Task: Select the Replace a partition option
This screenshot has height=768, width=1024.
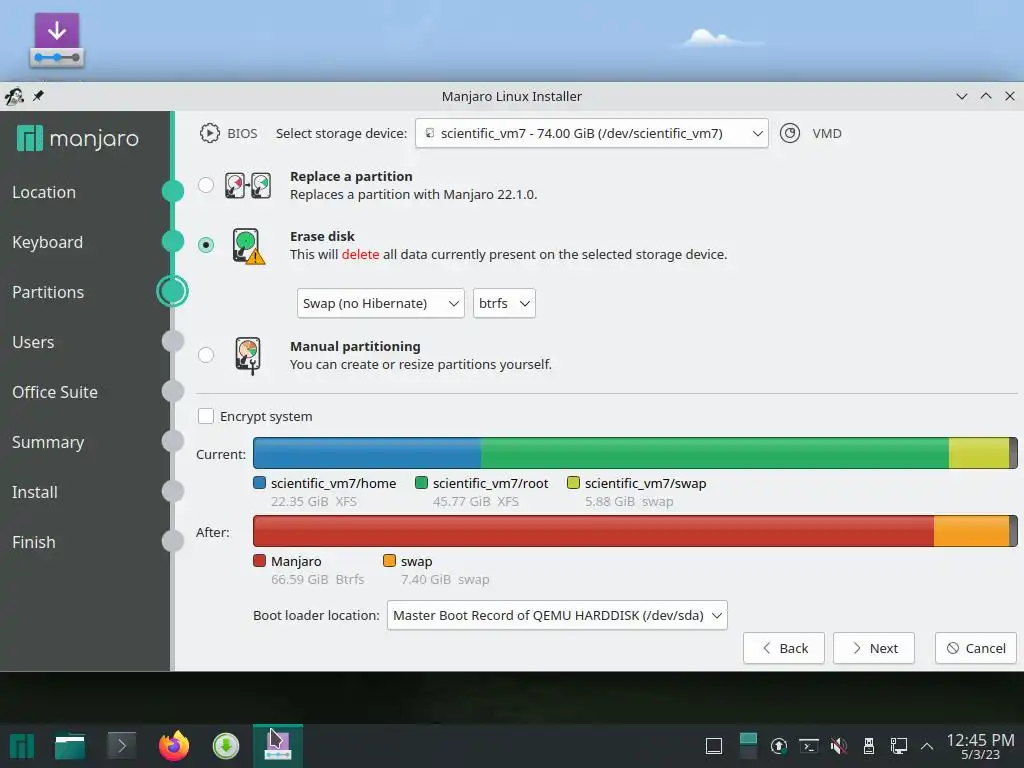Action: pyautogui.click(x=206, y=185)
